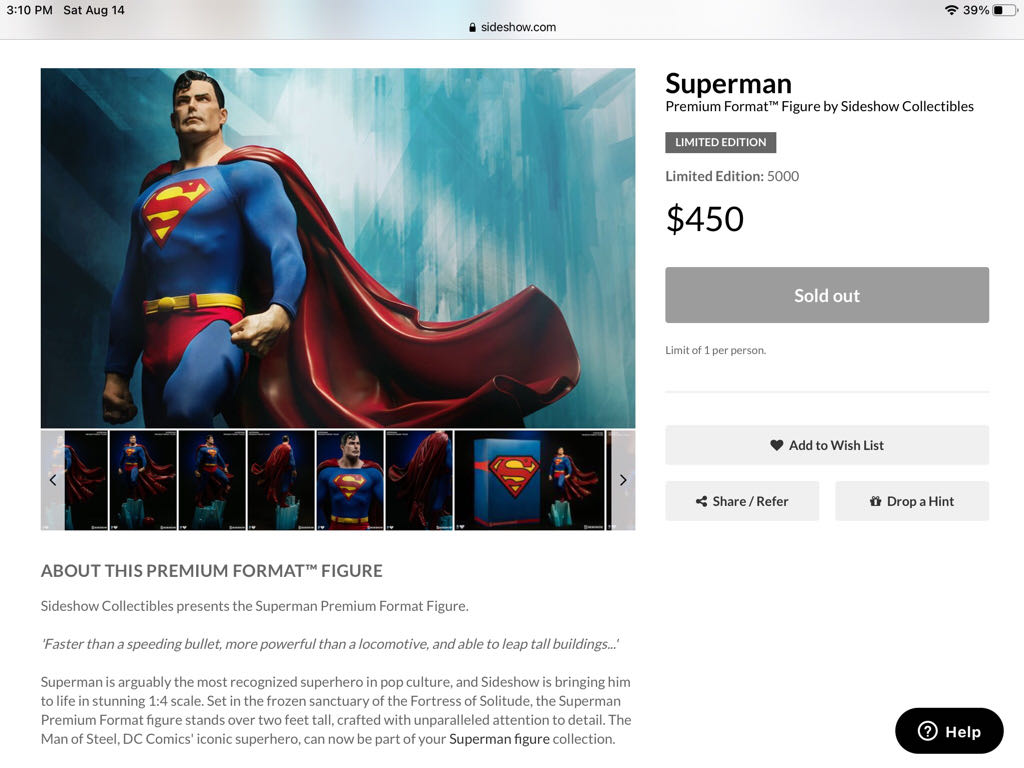The width and height of the screenshot is (1024, 768).
Task: Tap the Wi-Fi icon in status bar
Action: [950, 10]
